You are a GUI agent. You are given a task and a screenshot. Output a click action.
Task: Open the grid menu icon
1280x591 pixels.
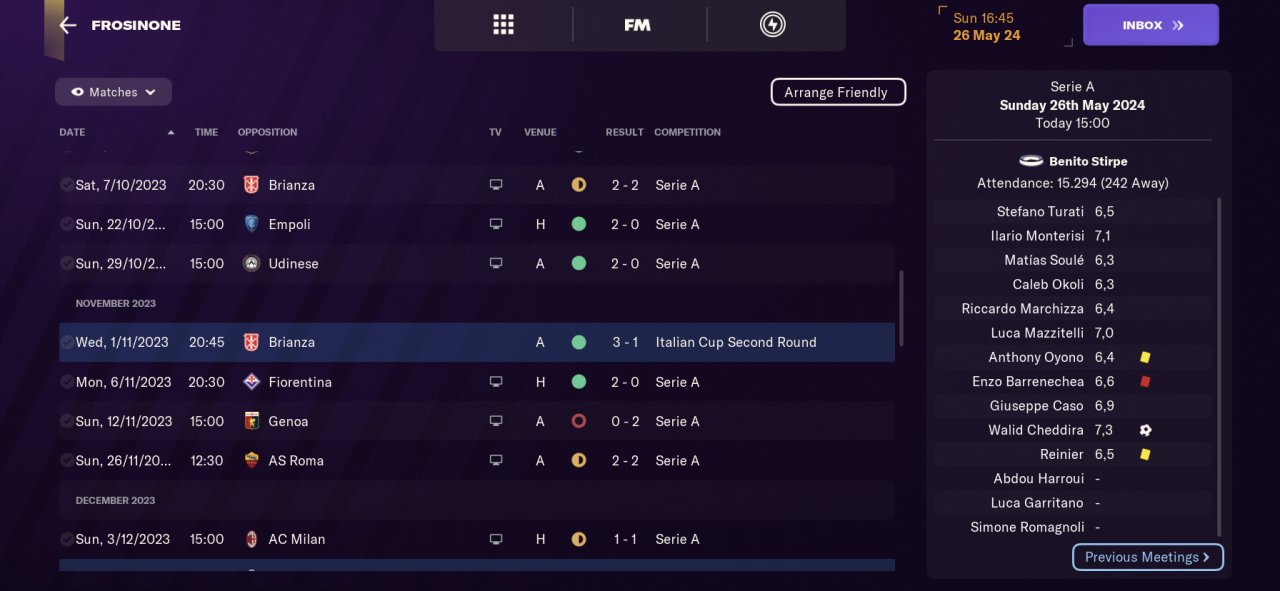[x=503, y=25]
